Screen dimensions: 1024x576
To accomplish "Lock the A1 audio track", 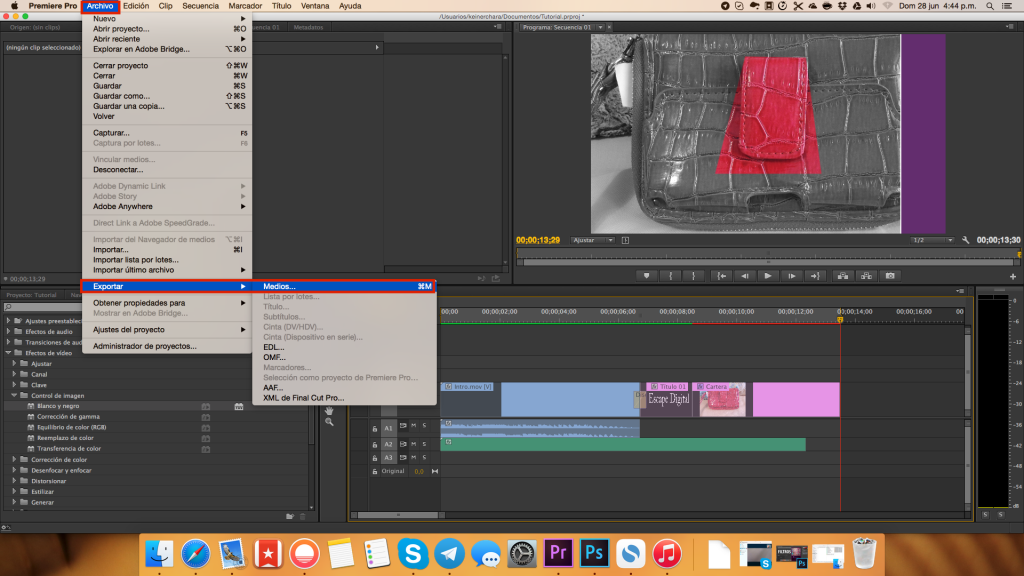I will pos(375,427).
